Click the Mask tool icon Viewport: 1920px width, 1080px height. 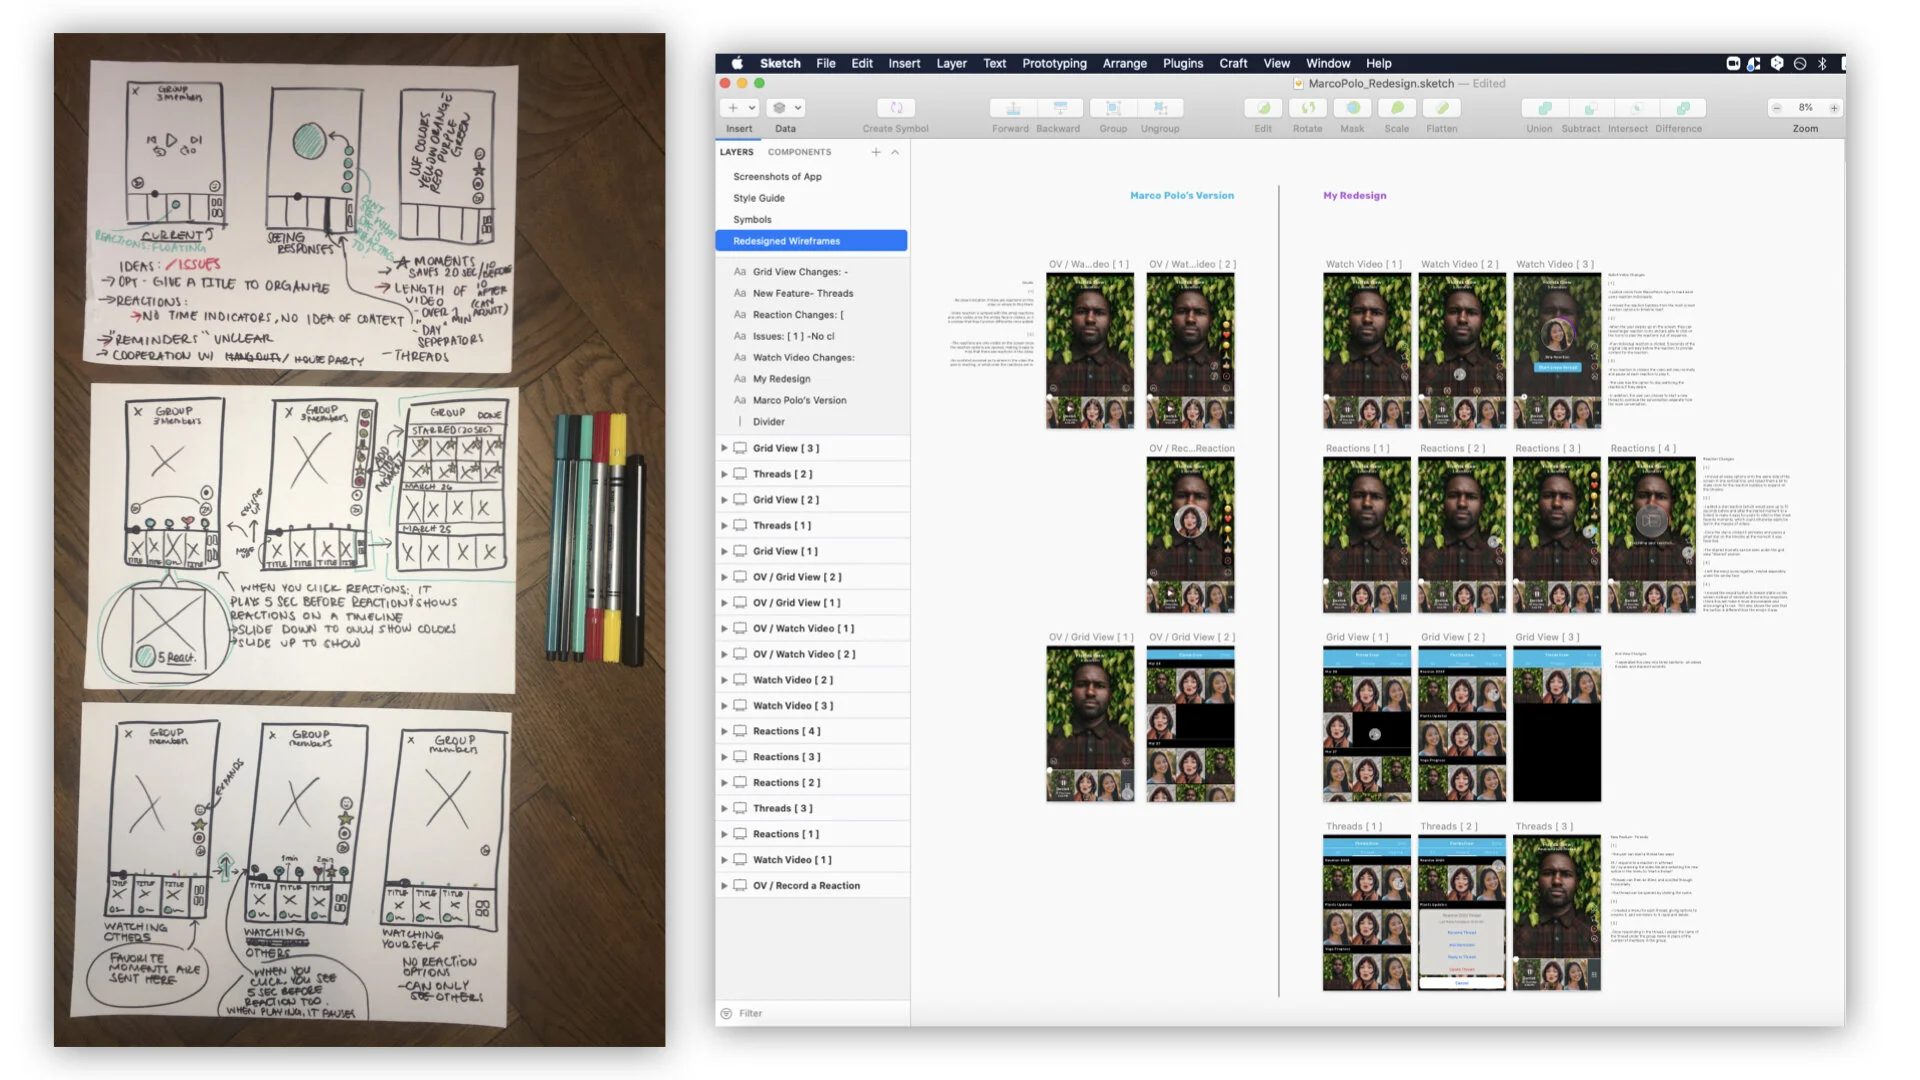1352,108
